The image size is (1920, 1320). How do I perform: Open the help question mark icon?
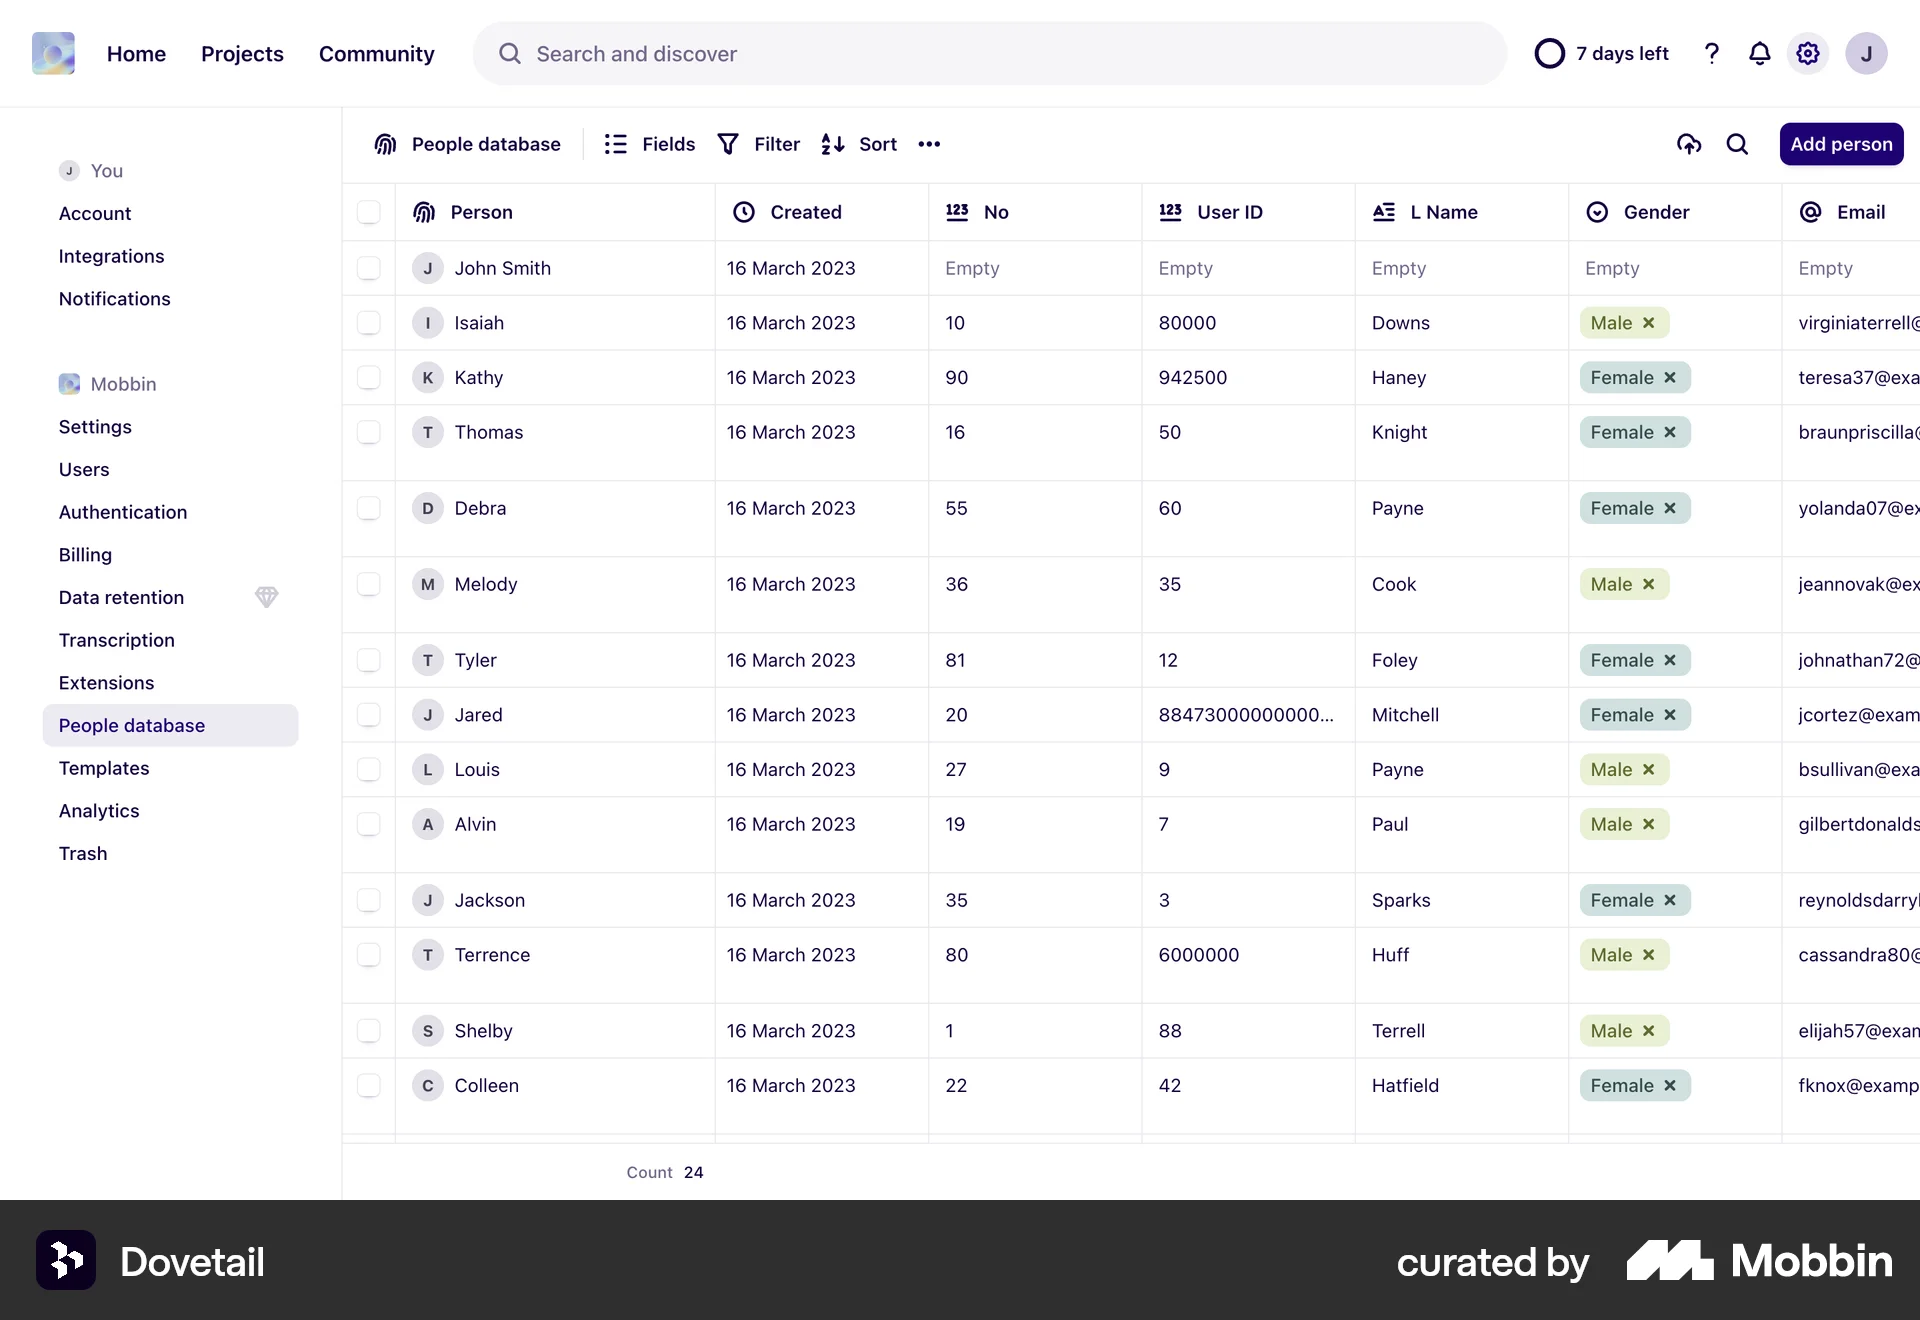point(1712,53)
